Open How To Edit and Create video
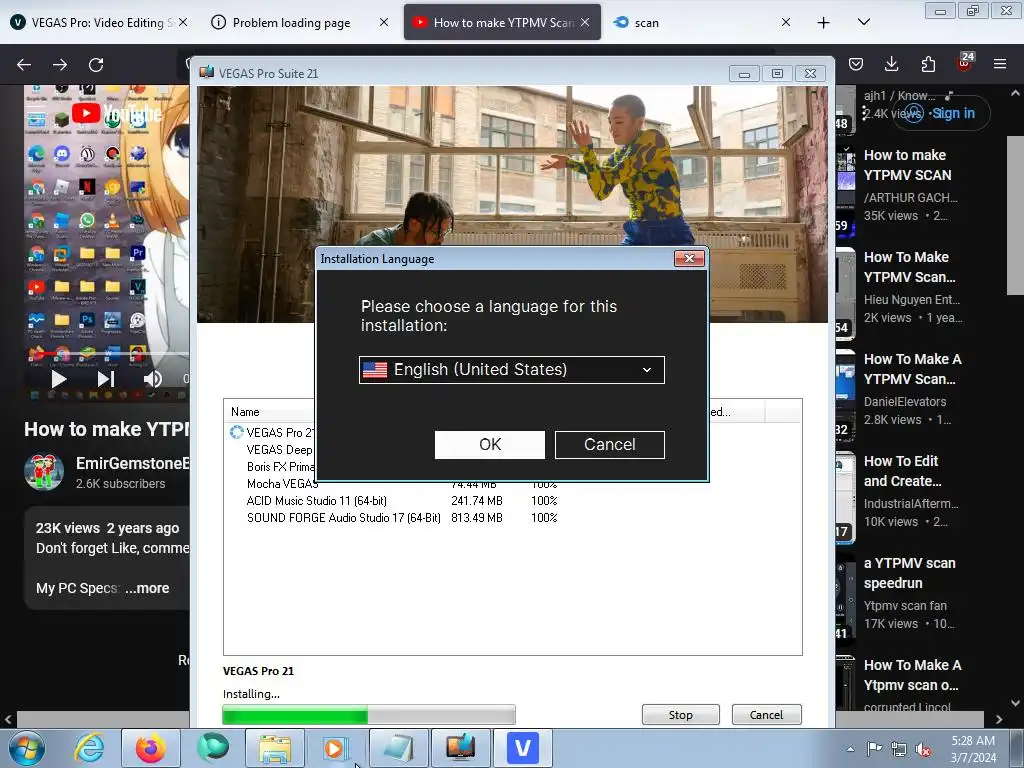The height and width of the screenshot is (768, 1024). [x=903, y=471]
